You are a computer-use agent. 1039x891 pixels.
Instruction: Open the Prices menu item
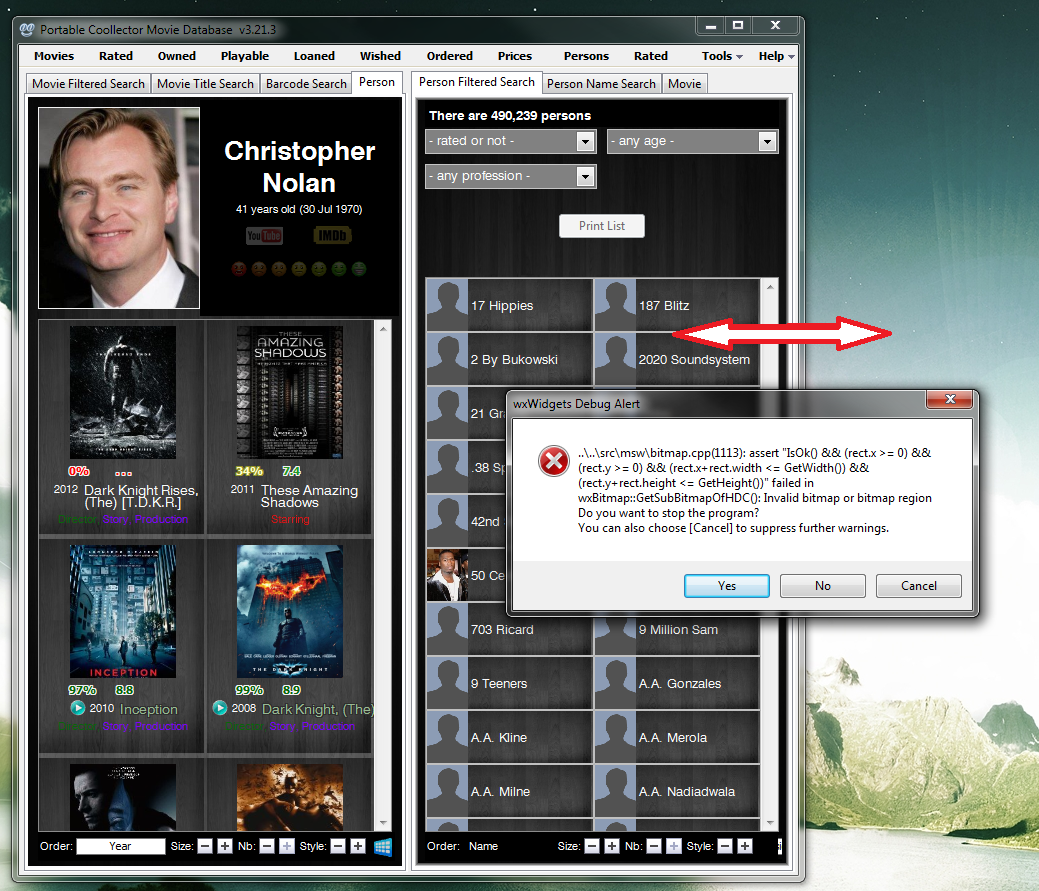pos(515,56)
